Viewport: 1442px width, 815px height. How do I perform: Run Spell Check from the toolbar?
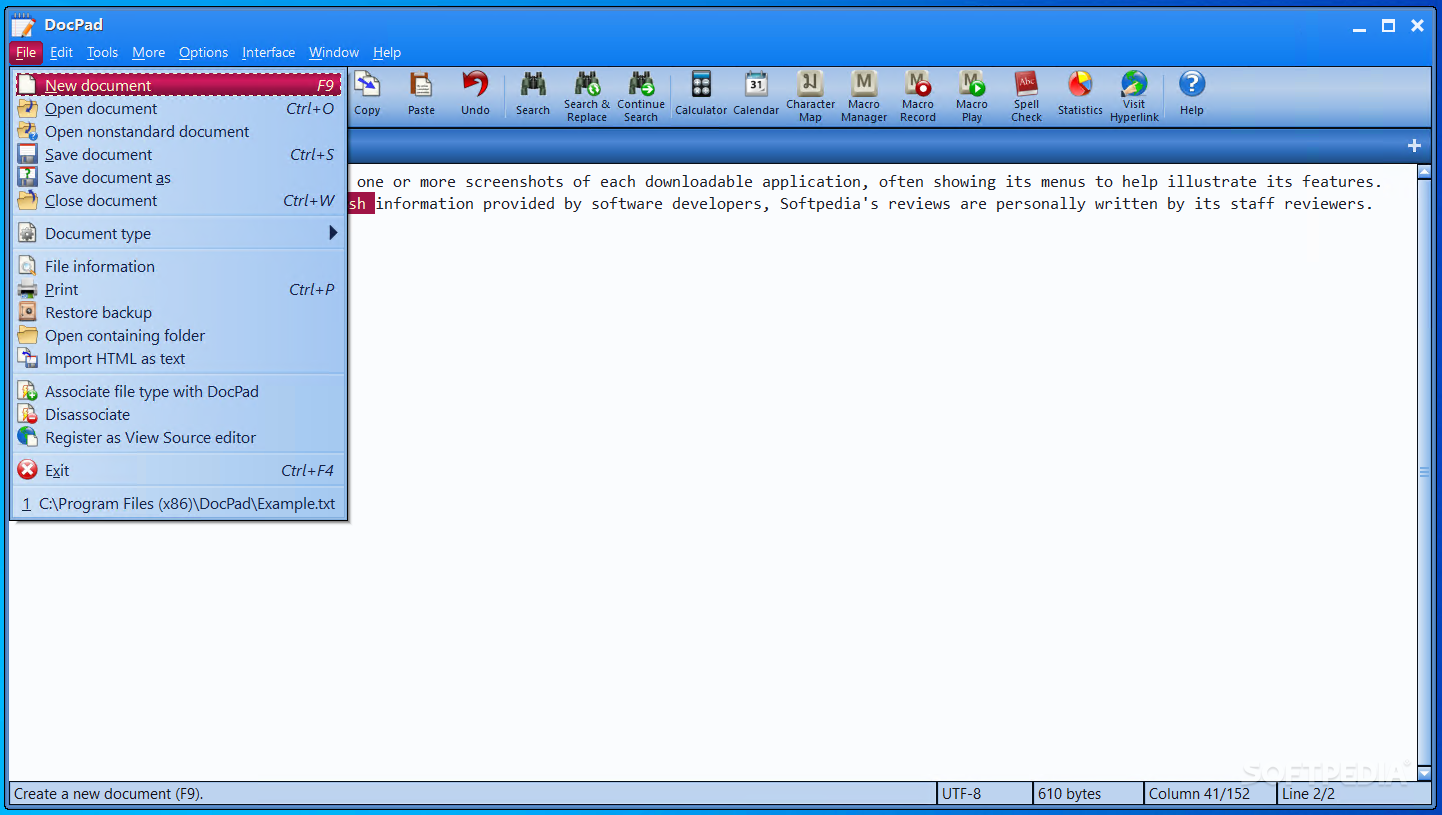pyautogui.click(x=1026, y=96)
